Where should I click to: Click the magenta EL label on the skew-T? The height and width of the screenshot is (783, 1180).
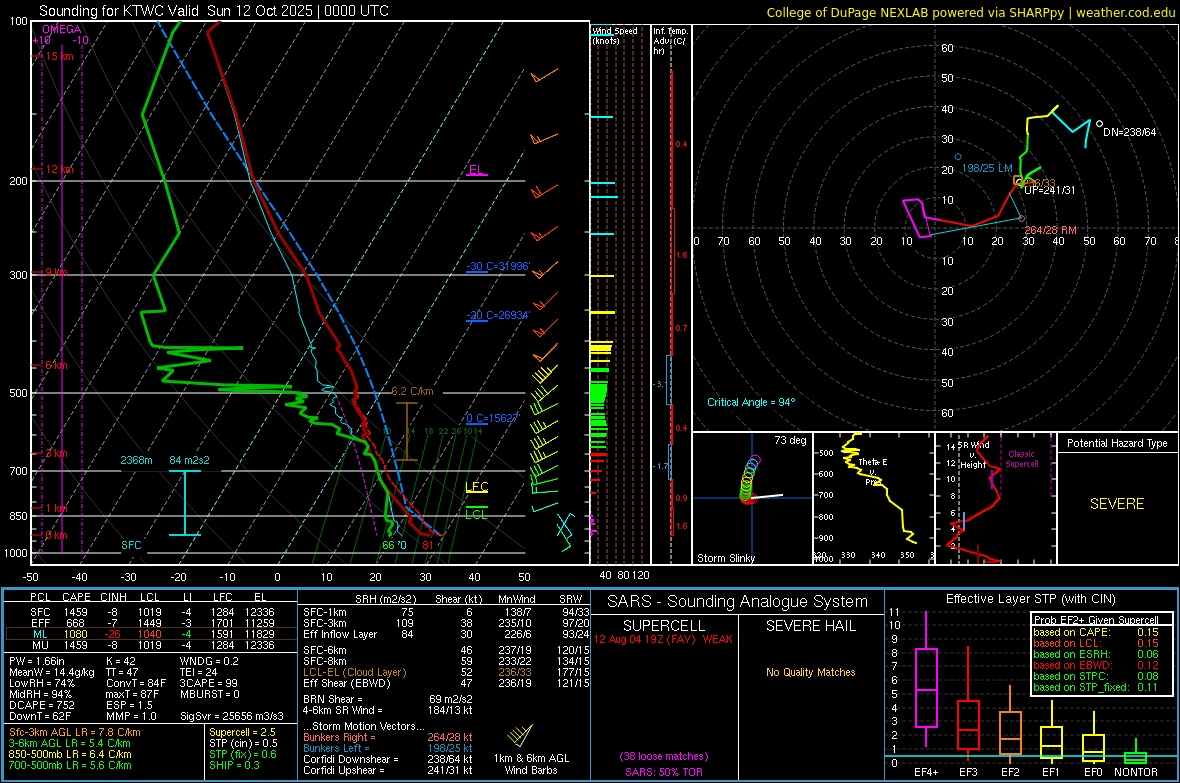[x=476, y=169]
